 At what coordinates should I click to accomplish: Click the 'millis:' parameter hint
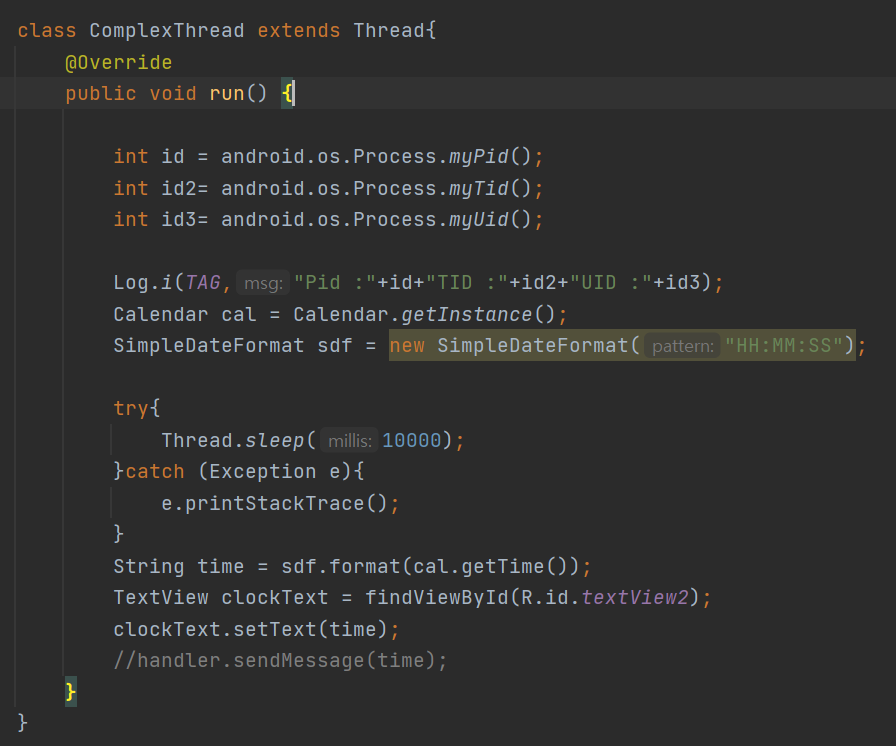[x=349, y=441]
